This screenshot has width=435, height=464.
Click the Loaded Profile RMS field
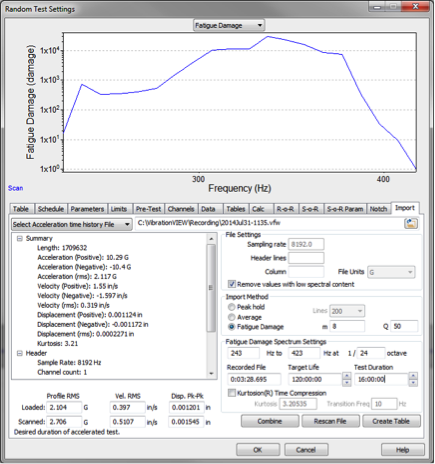tap(64, 407)
